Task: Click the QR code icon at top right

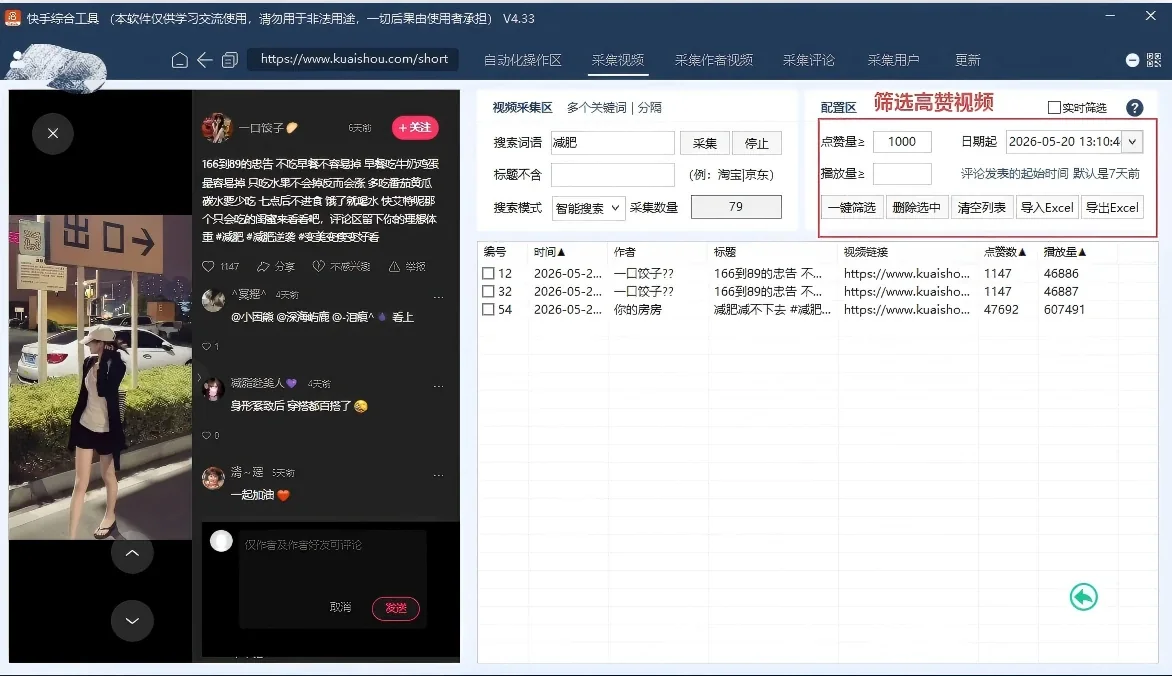Action: coord(1154,60)
